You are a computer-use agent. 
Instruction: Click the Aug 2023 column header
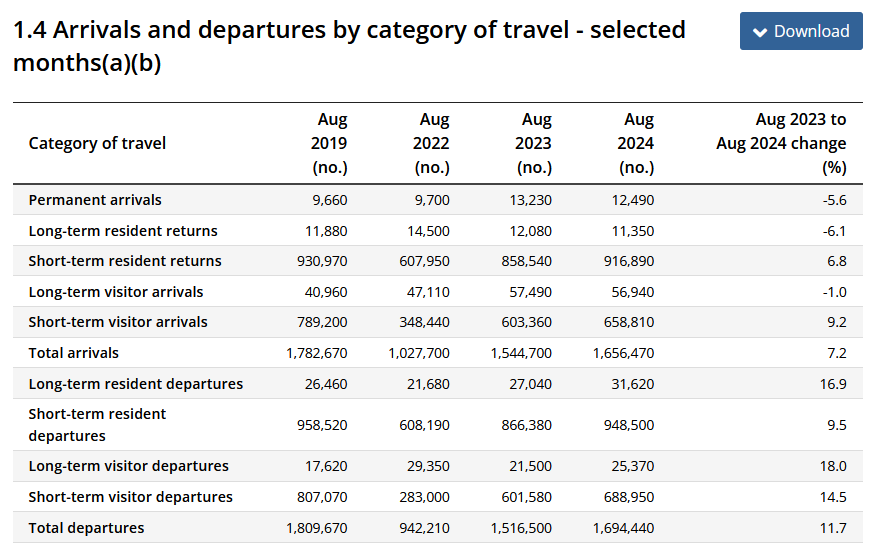point(533,143)
